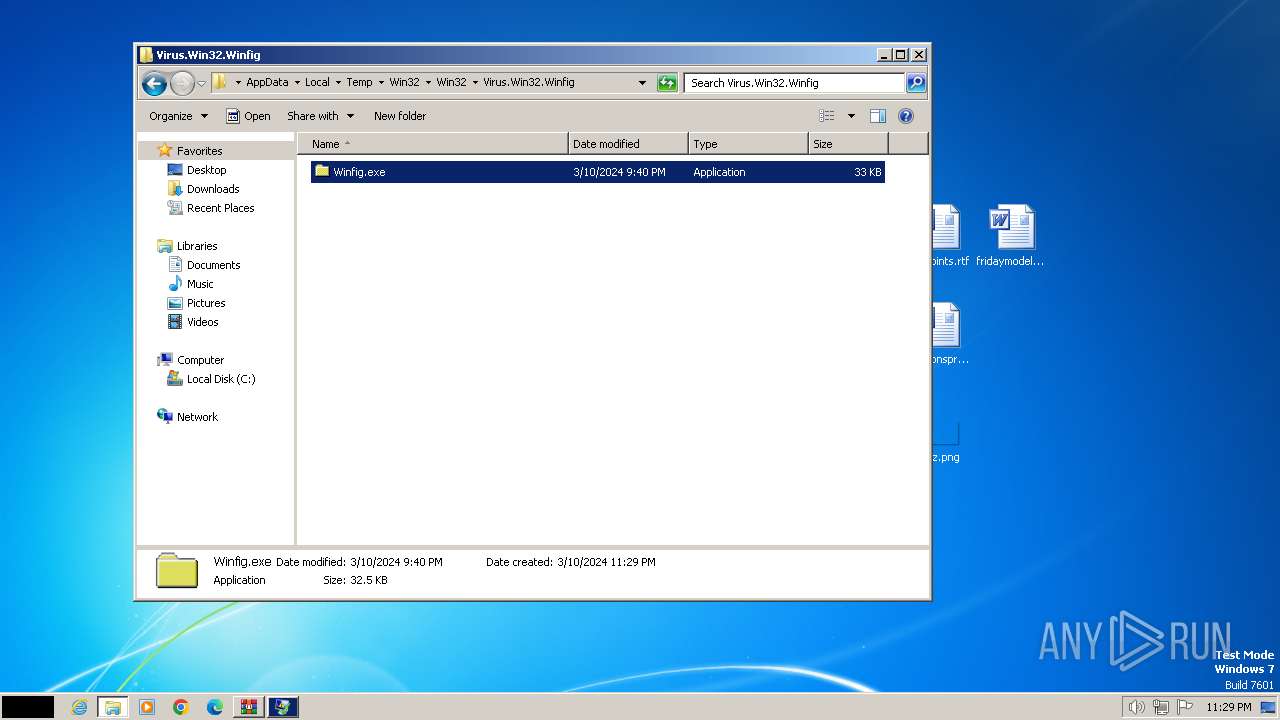Click the large file icon in details pane

pyautogui.click(x=177, y=571)
